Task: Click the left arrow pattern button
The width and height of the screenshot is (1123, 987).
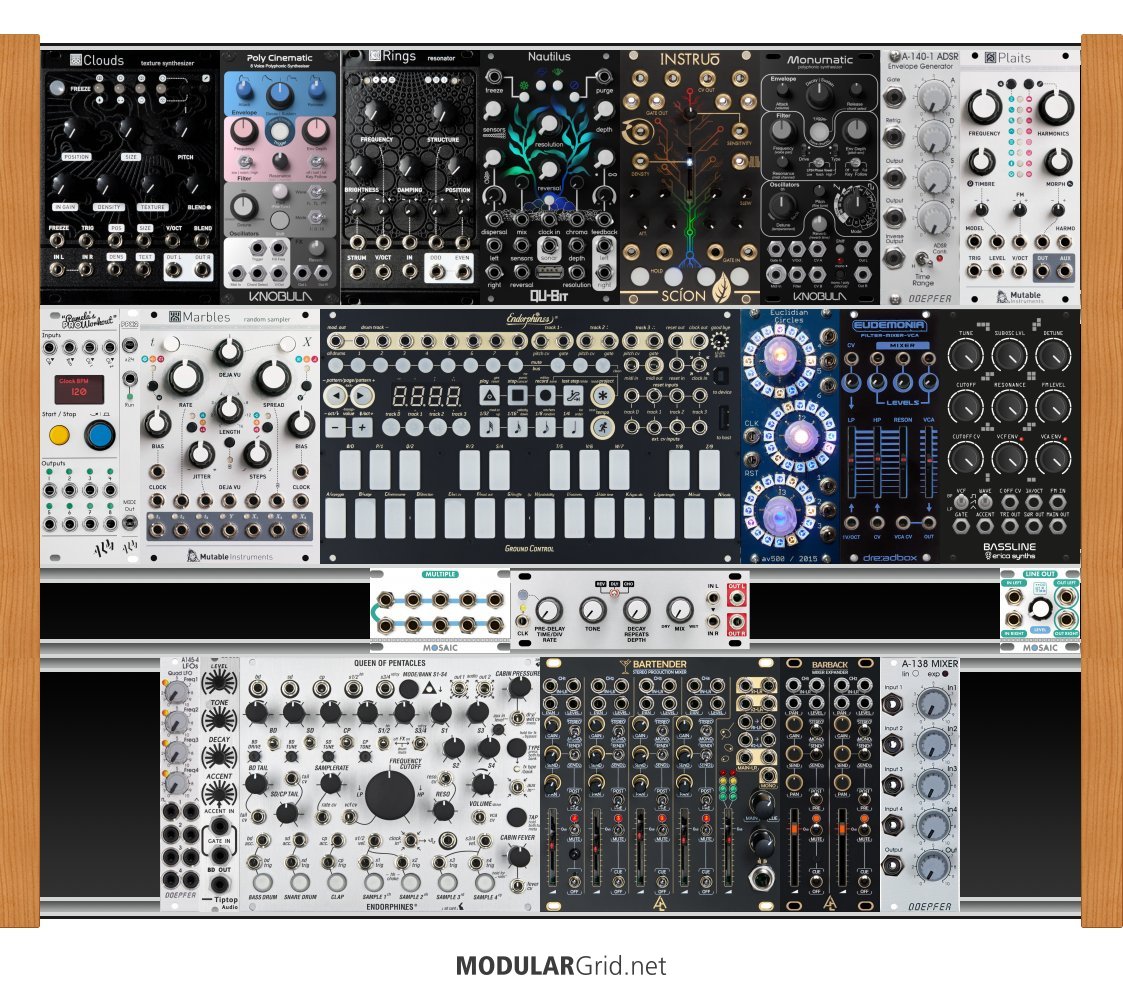Action: pyautogui.click(x=334, y=395)
